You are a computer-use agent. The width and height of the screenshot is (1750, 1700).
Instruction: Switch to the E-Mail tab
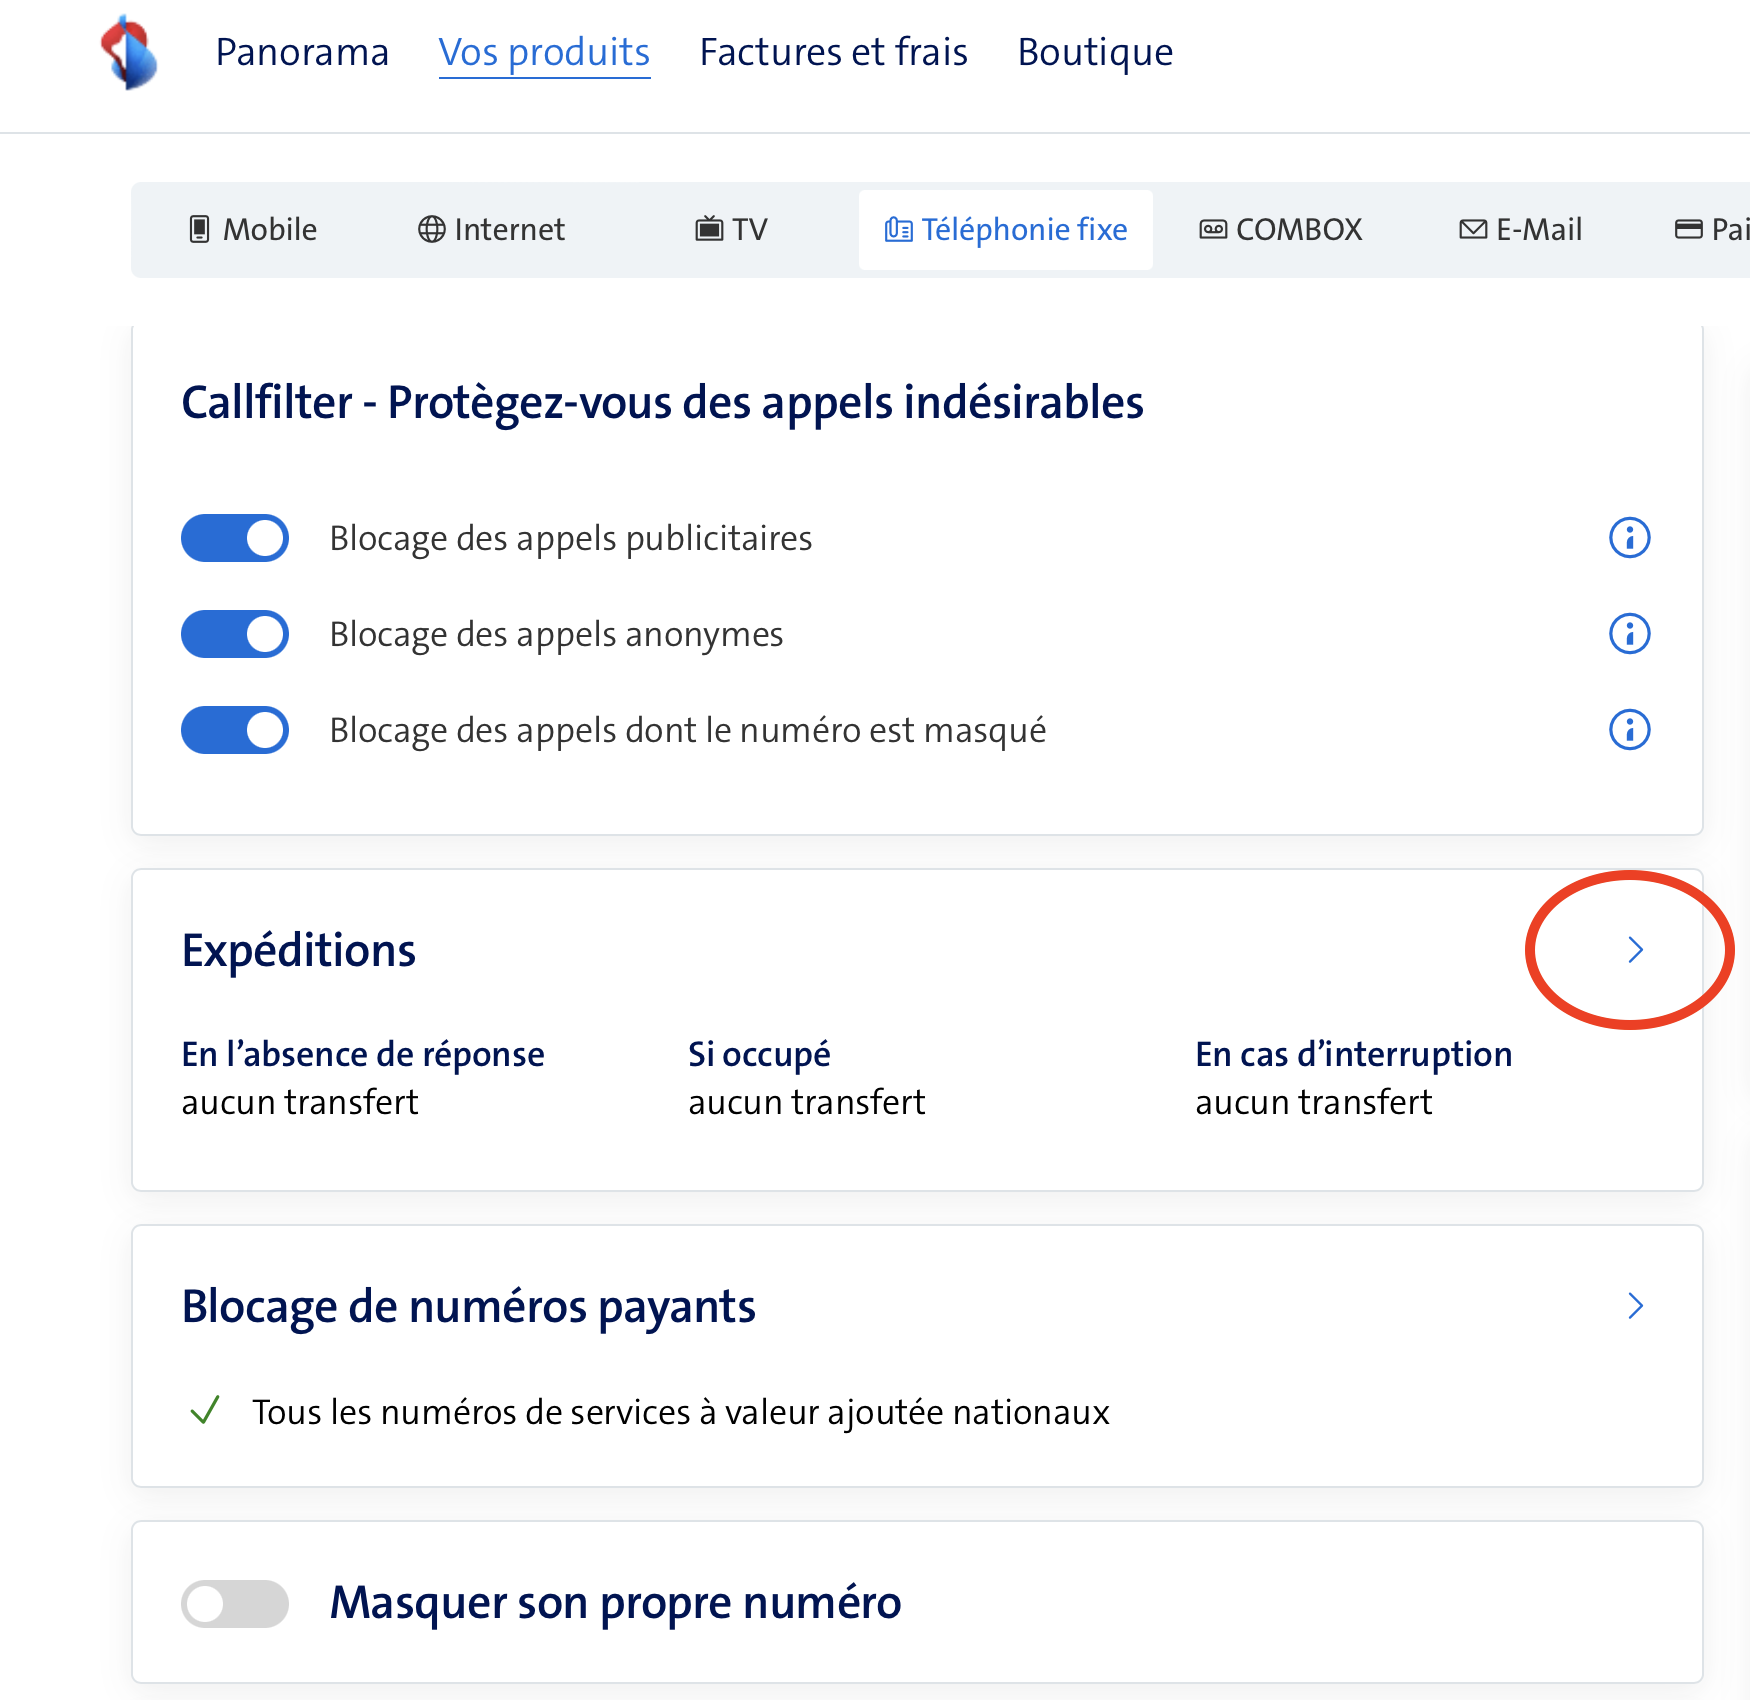coord(1520,230)
